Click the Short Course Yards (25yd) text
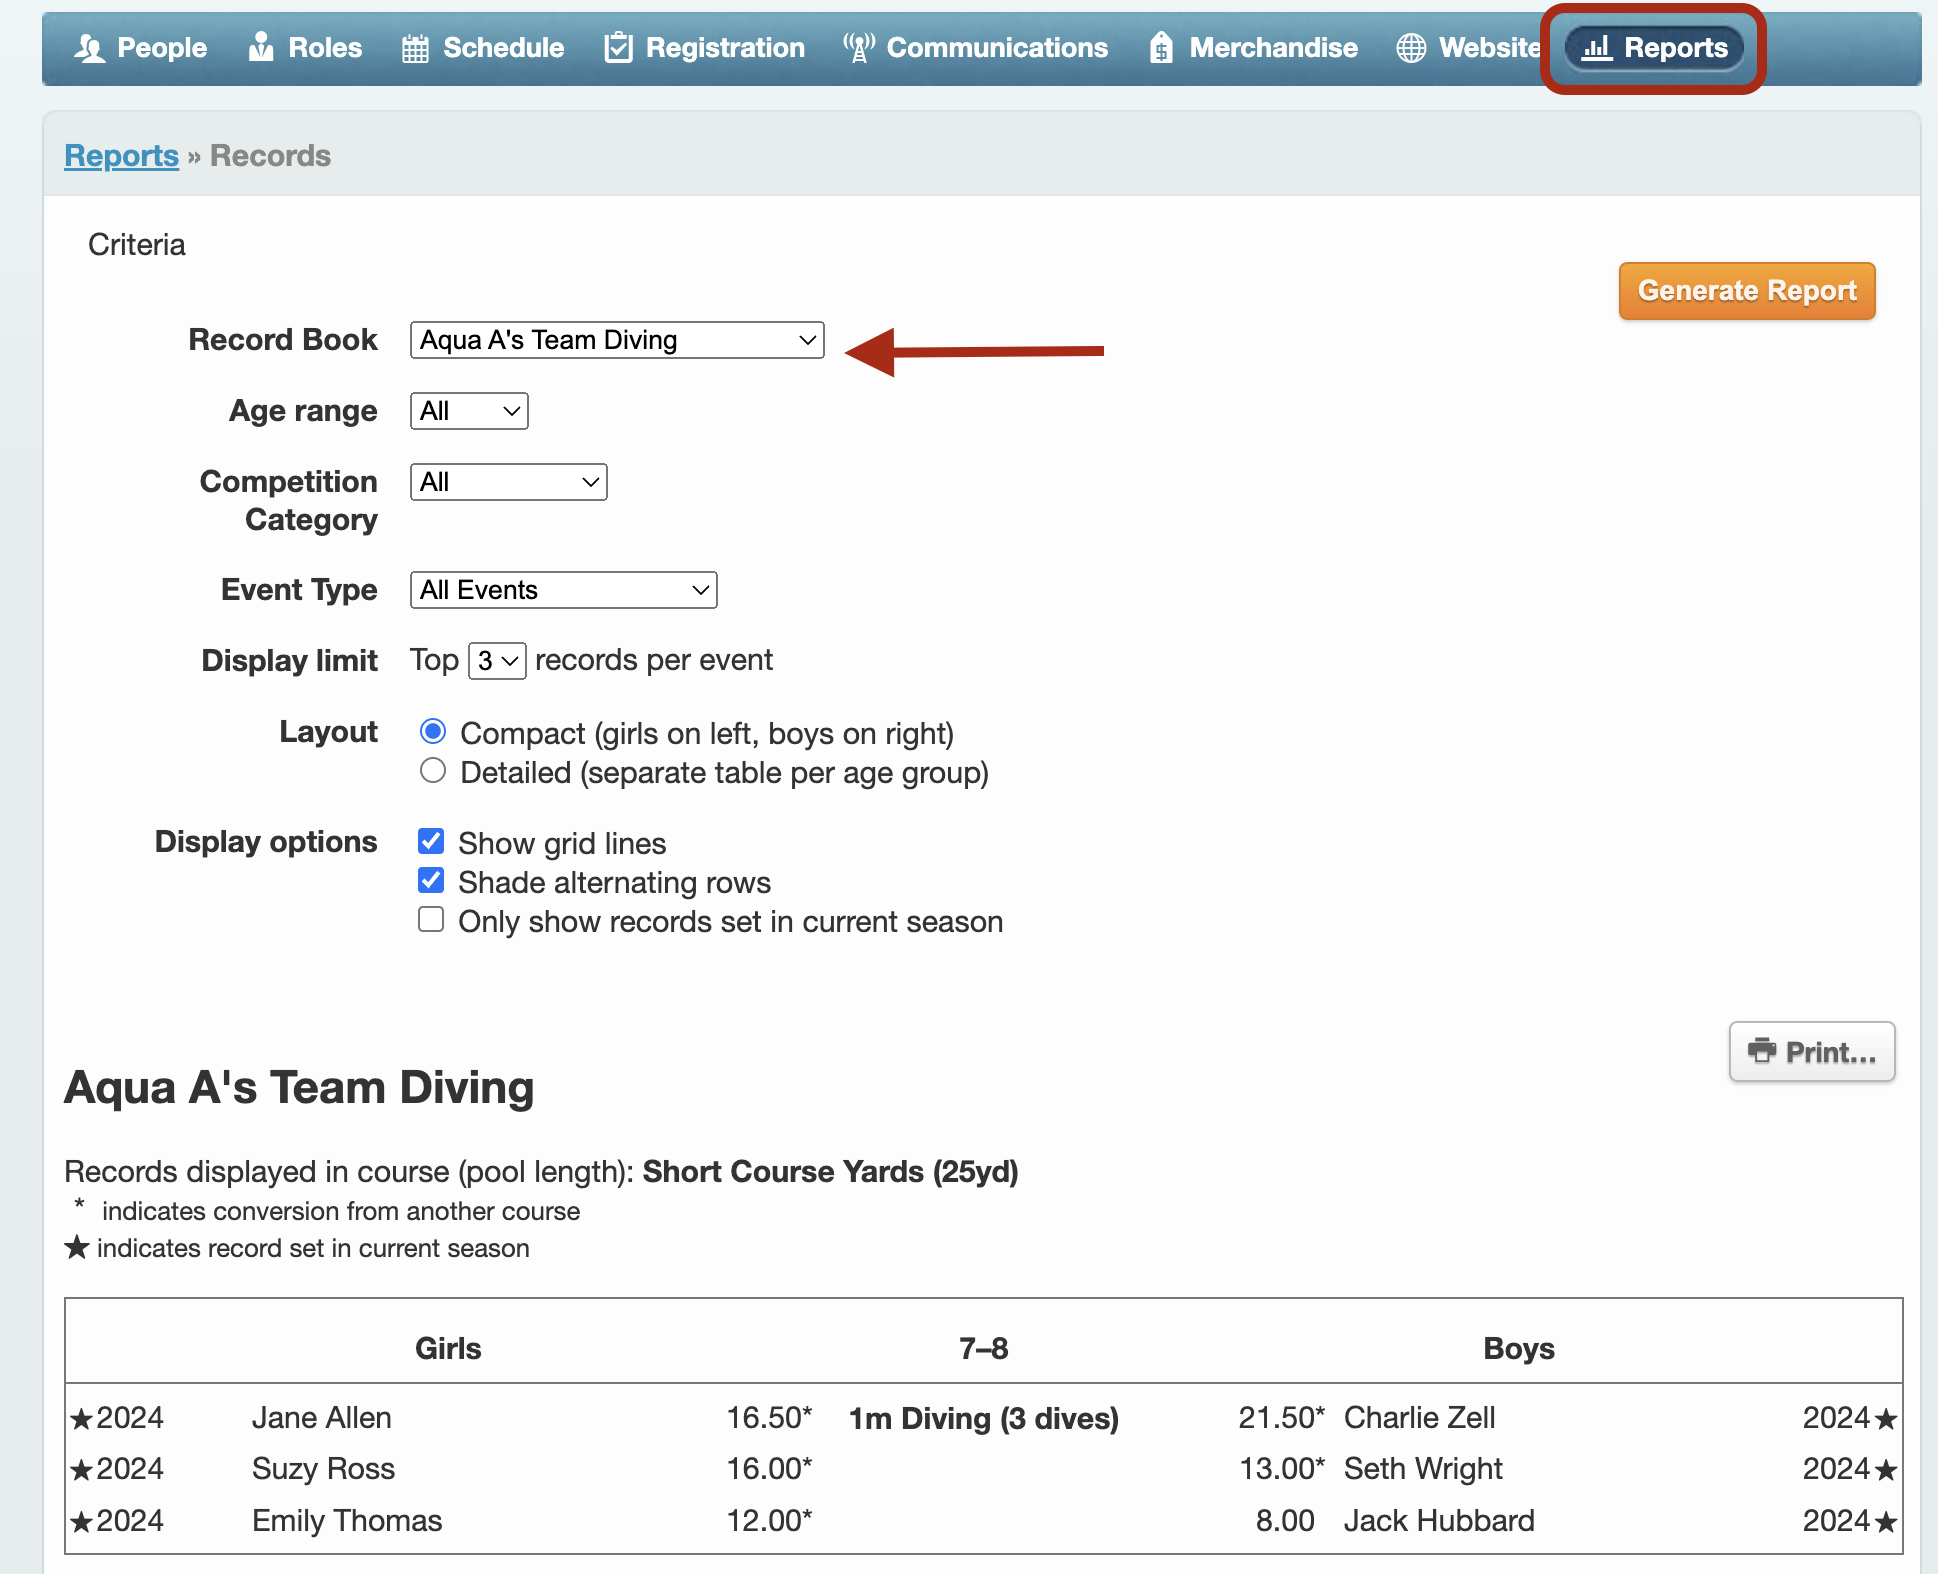1938x1574 pixels. click(x=830, y=1172)
